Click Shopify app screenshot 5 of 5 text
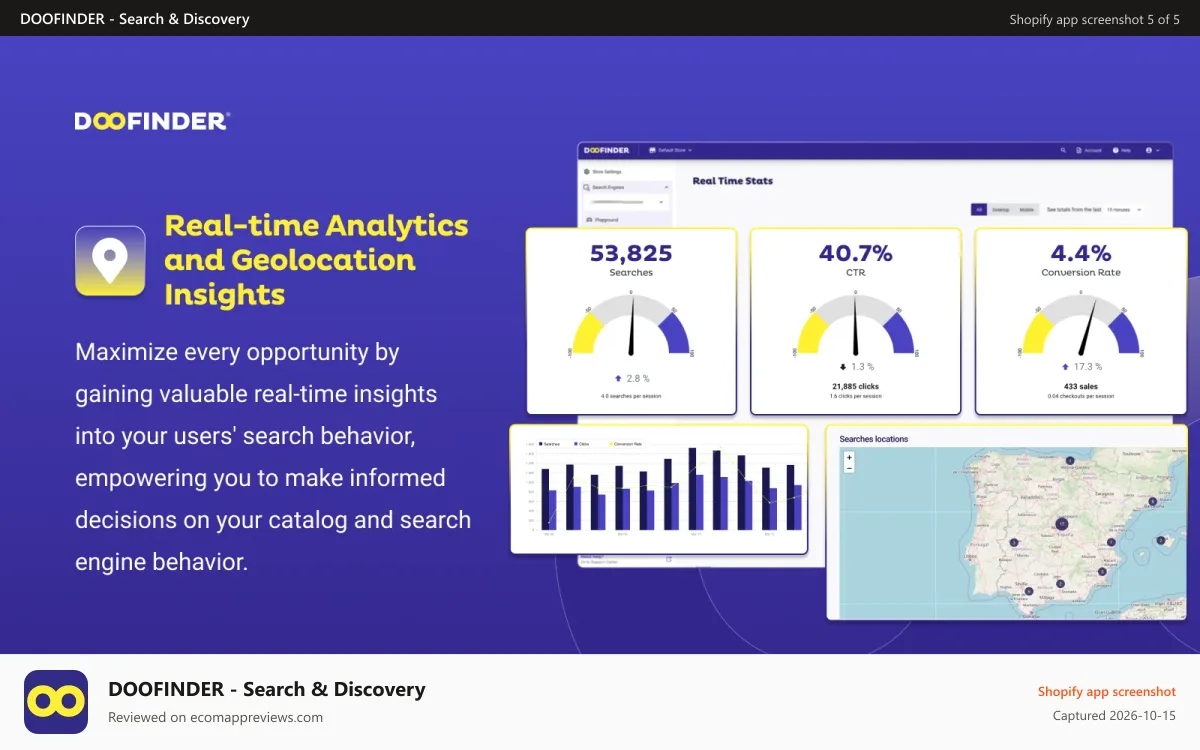 point(1094,19)
